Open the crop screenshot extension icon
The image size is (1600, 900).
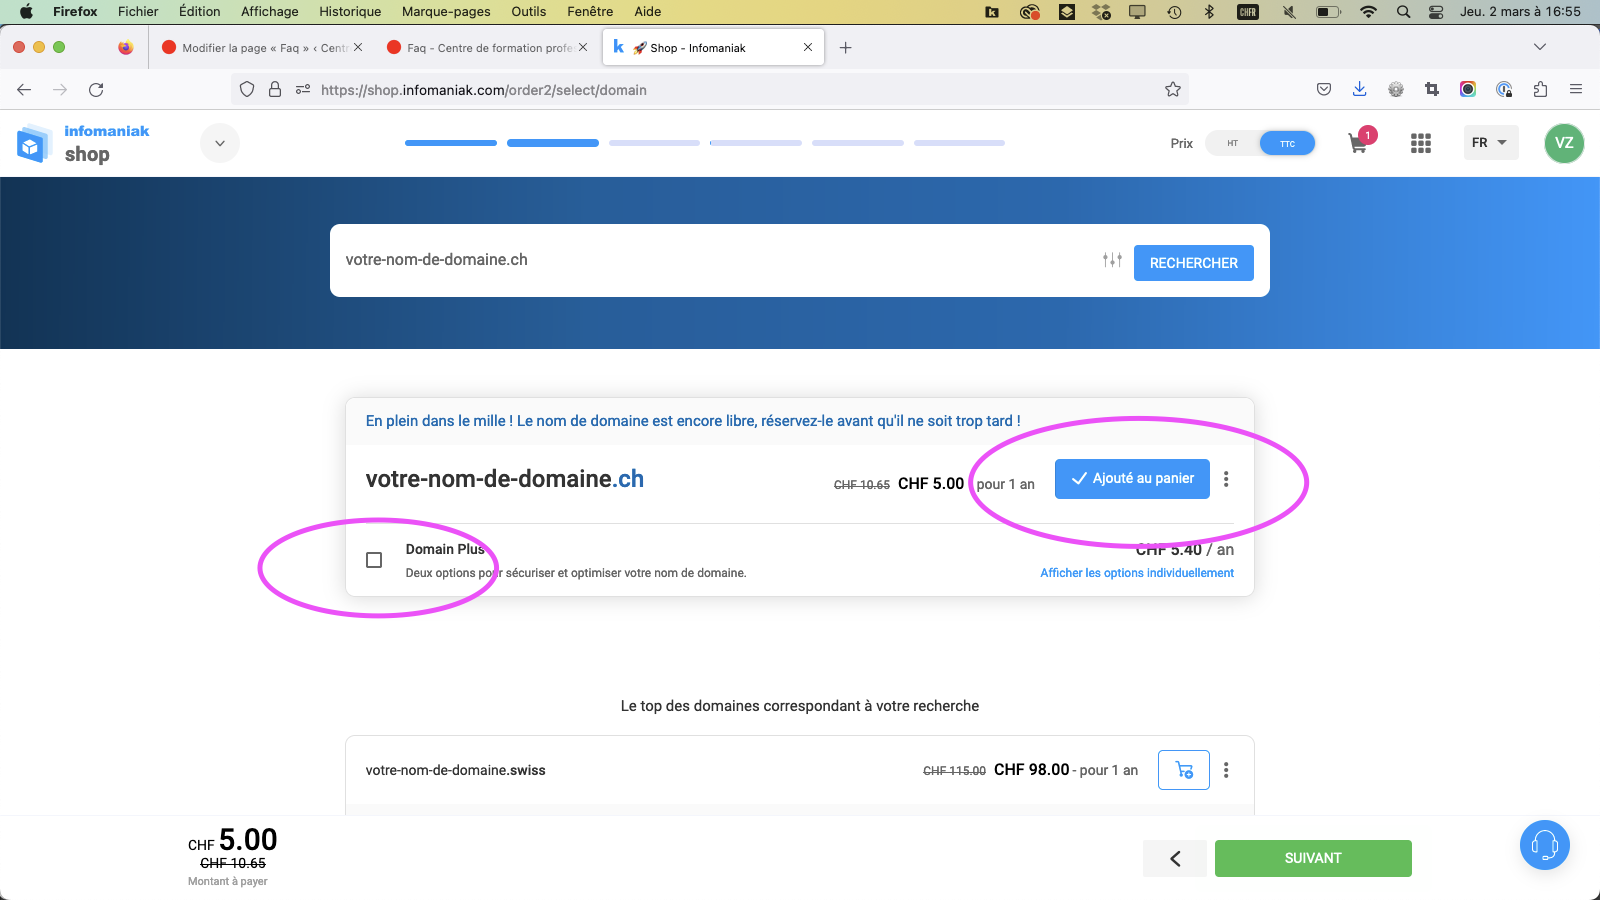(1432, 90)
